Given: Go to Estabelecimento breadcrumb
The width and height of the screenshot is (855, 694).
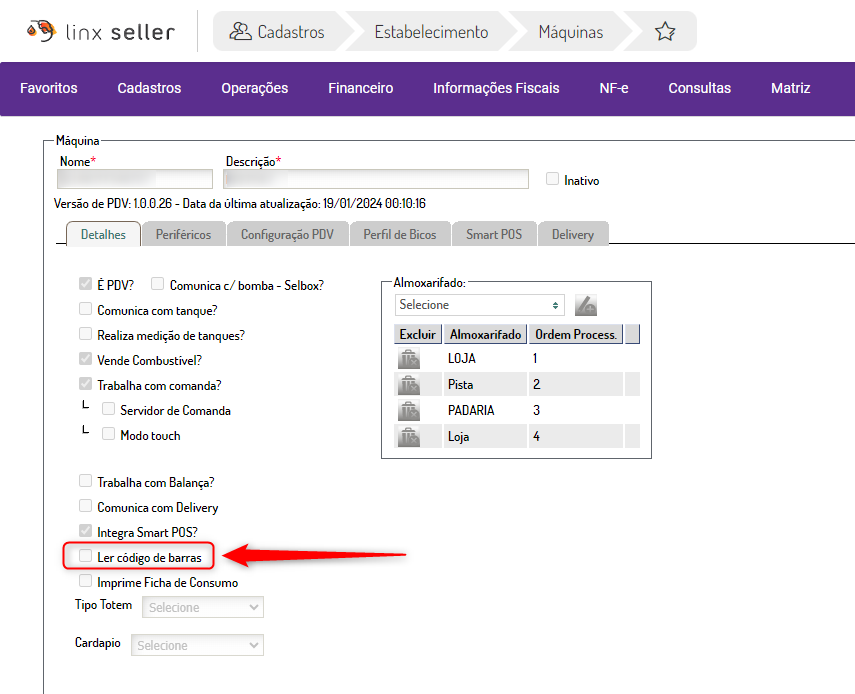Looking at the screenshot, I should [x=431, y=32].
